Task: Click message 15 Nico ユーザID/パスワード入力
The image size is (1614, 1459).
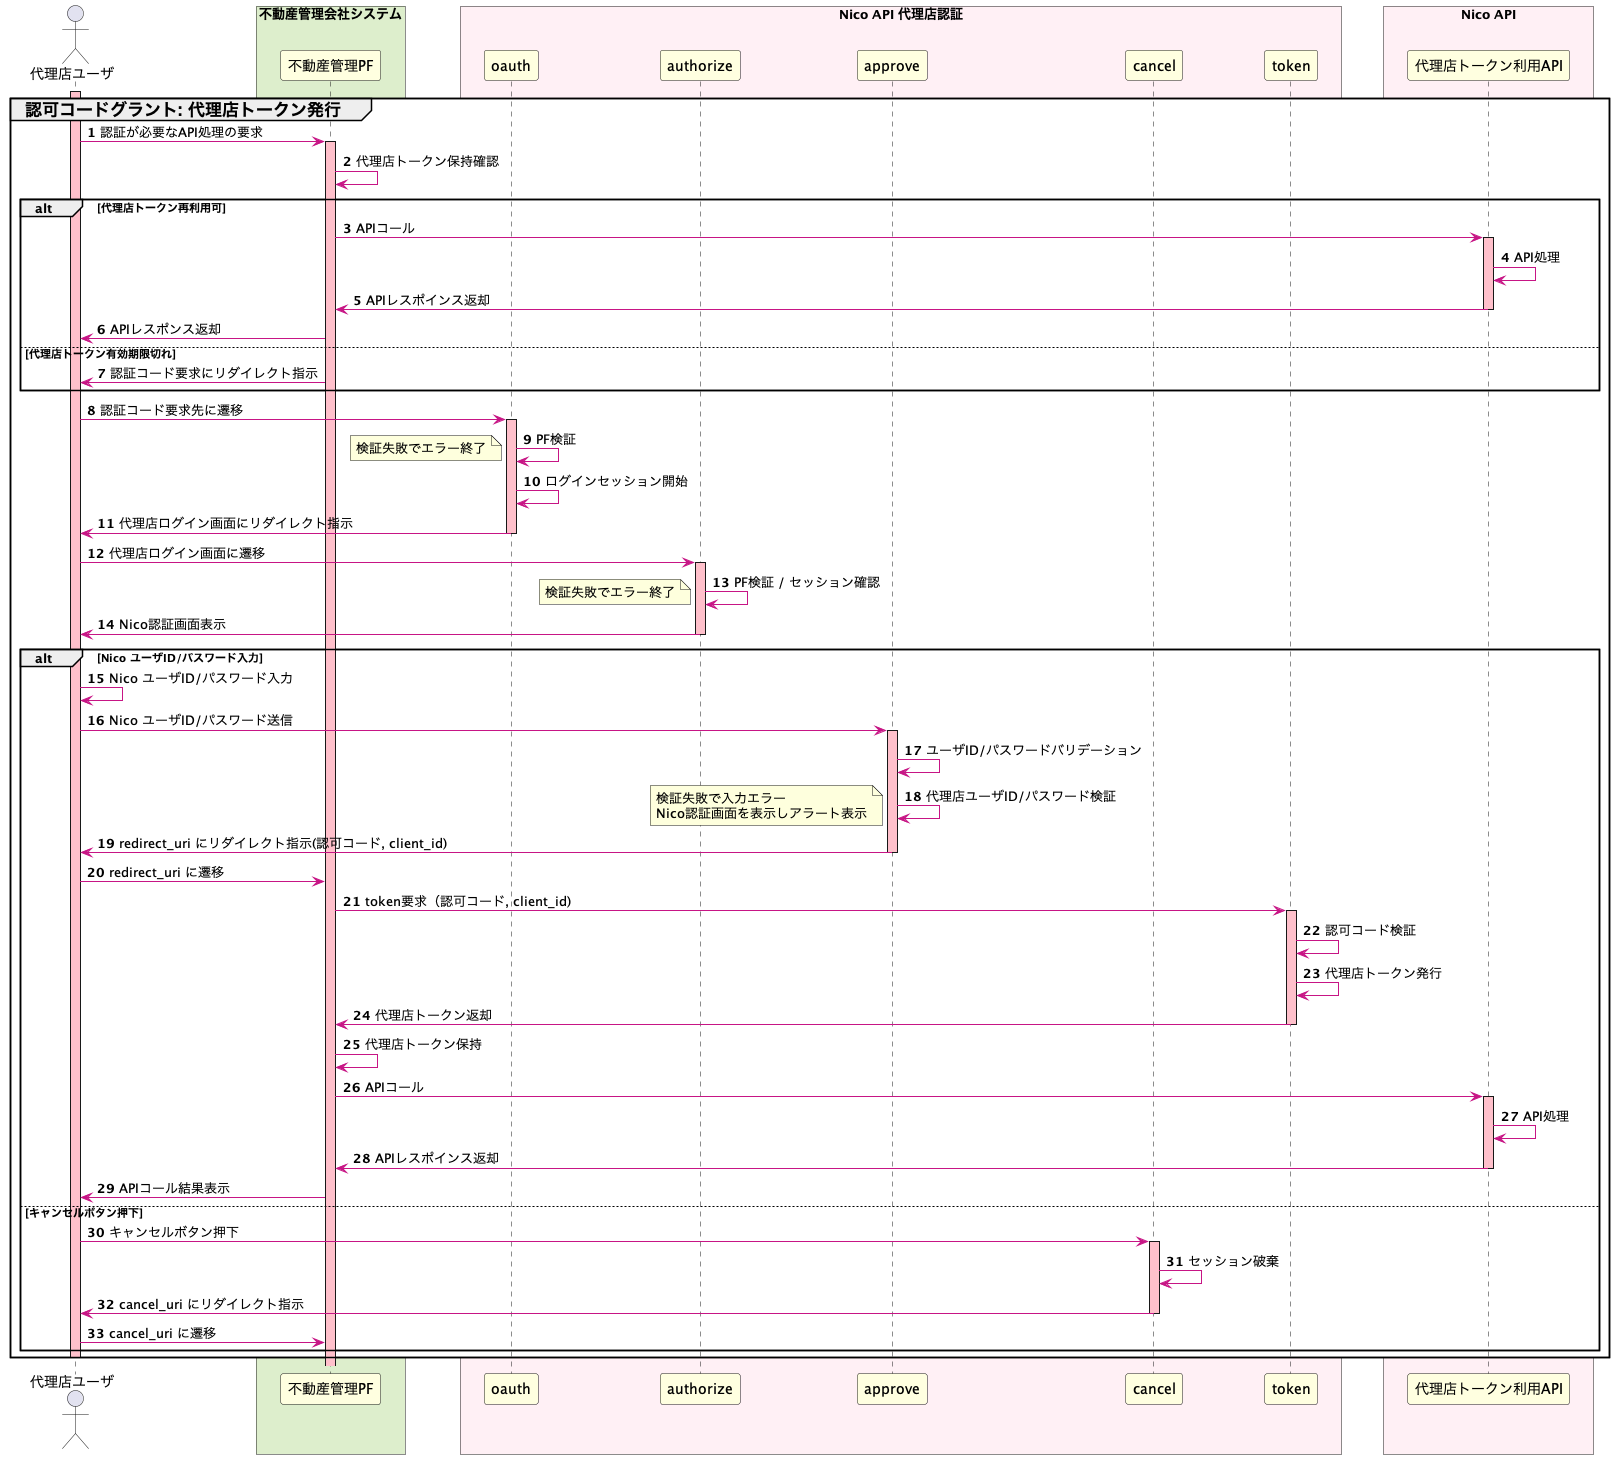Action: (190, 678)
